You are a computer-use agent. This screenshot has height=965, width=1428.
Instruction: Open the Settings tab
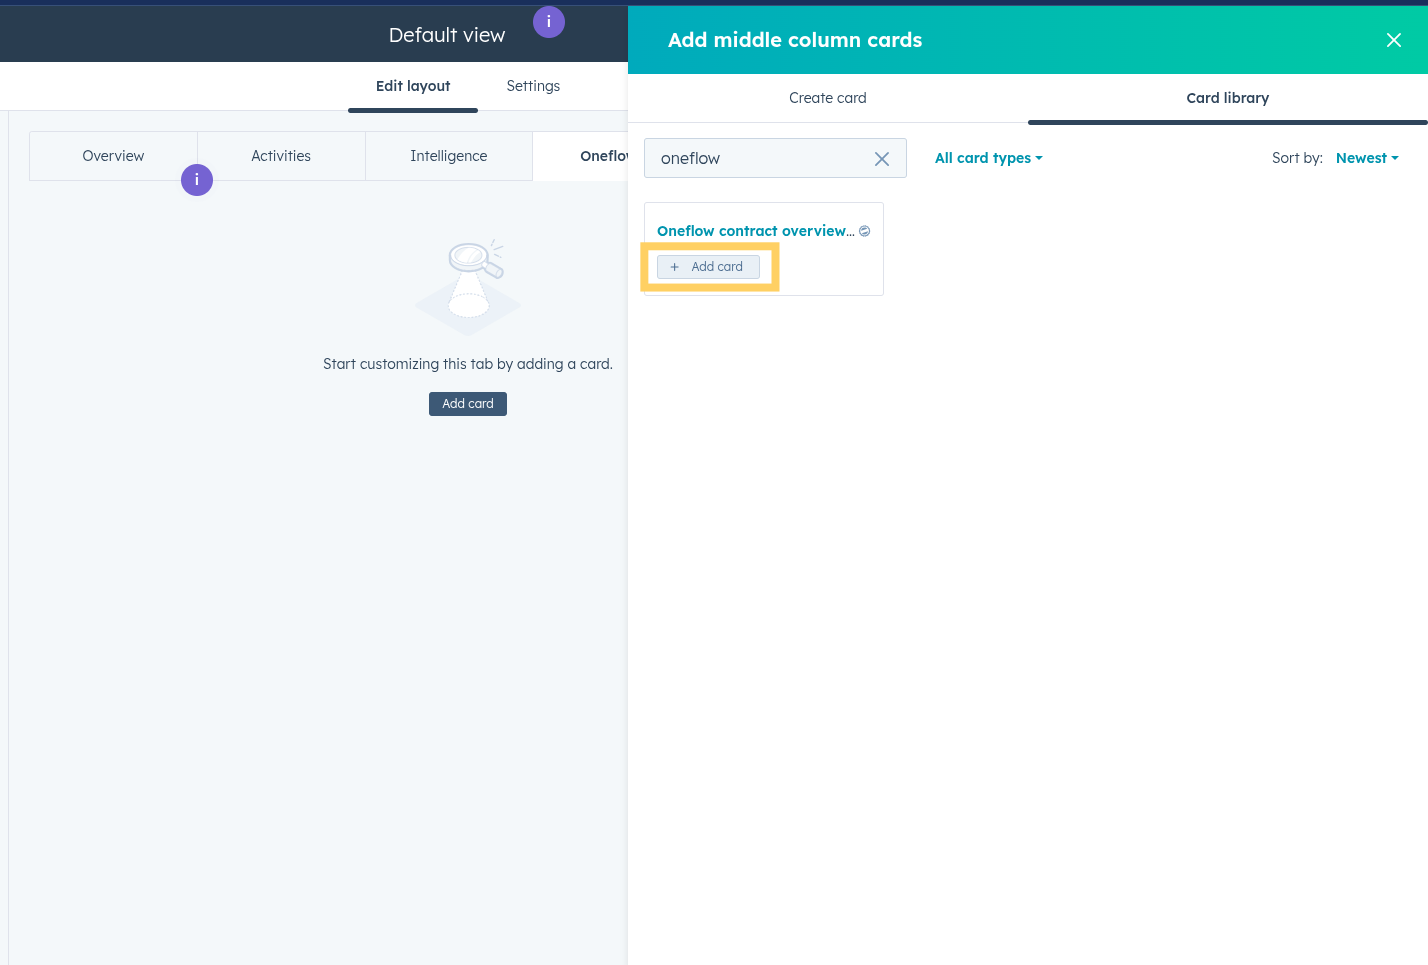coord(533,86)
